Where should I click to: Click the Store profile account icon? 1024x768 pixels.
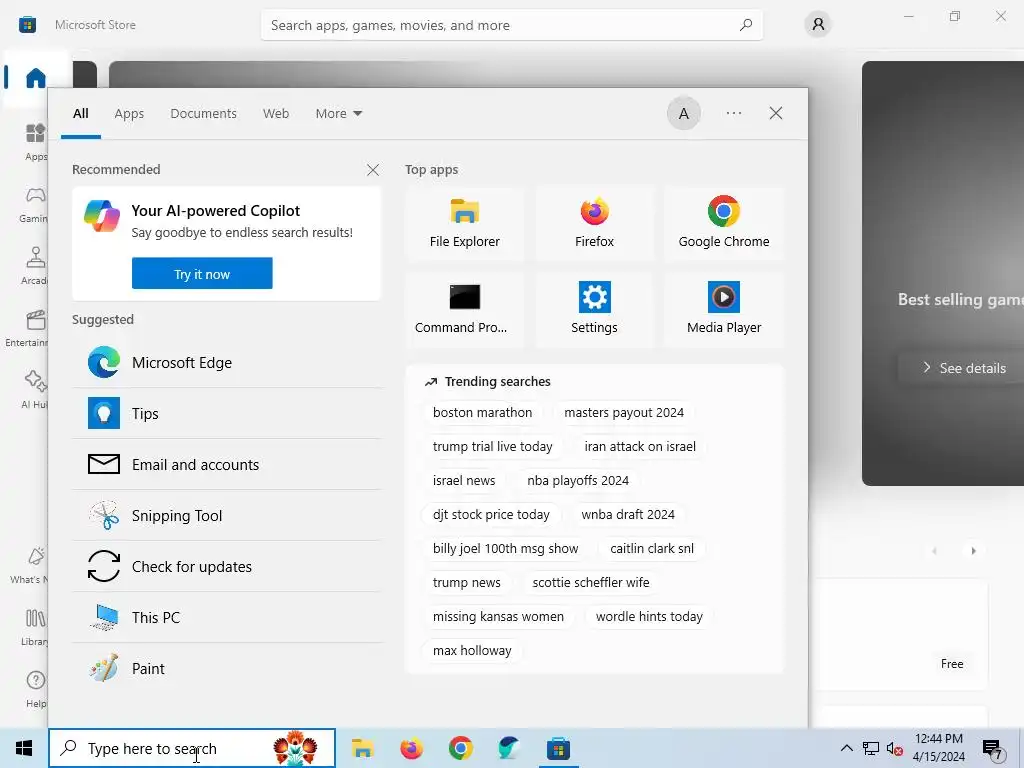click(x=818, y=25)
